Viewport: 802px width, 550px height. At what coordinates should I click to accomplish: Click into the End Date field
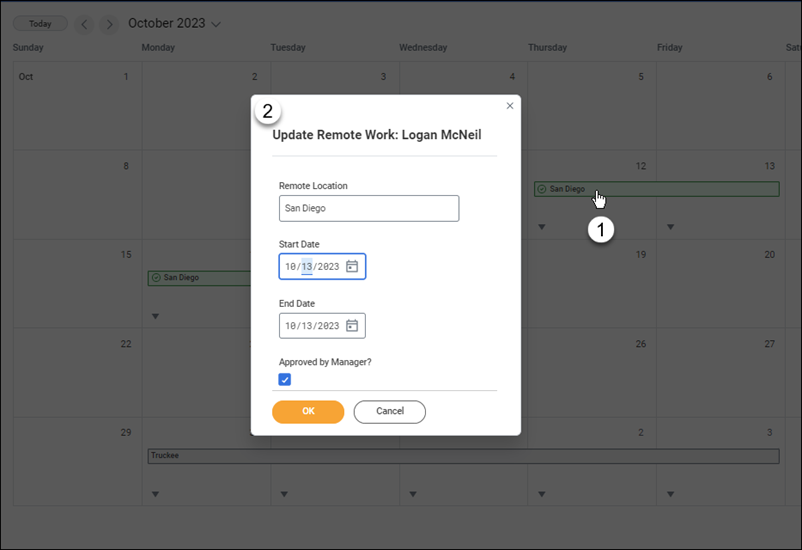(322, 326)
